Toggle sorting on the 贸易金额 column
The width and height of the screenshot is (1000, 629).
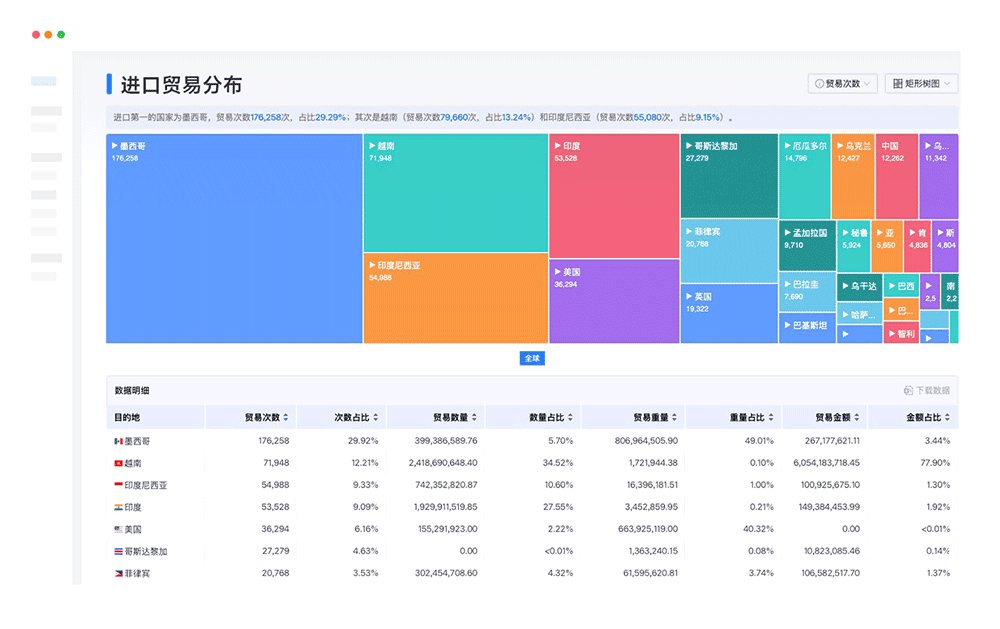(855, 417)
